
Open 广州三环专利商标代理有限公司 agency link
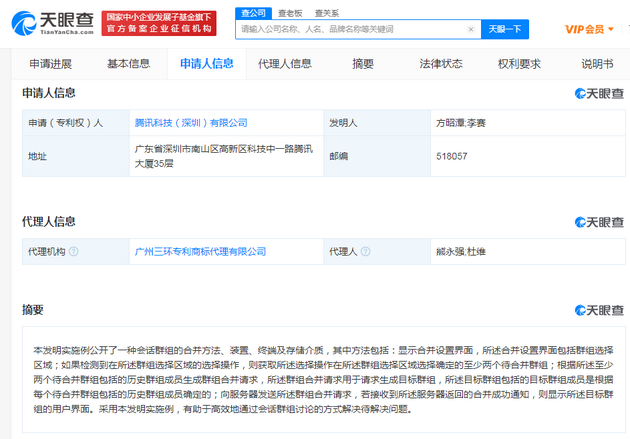pyautogui.click(x=200, y=251)
